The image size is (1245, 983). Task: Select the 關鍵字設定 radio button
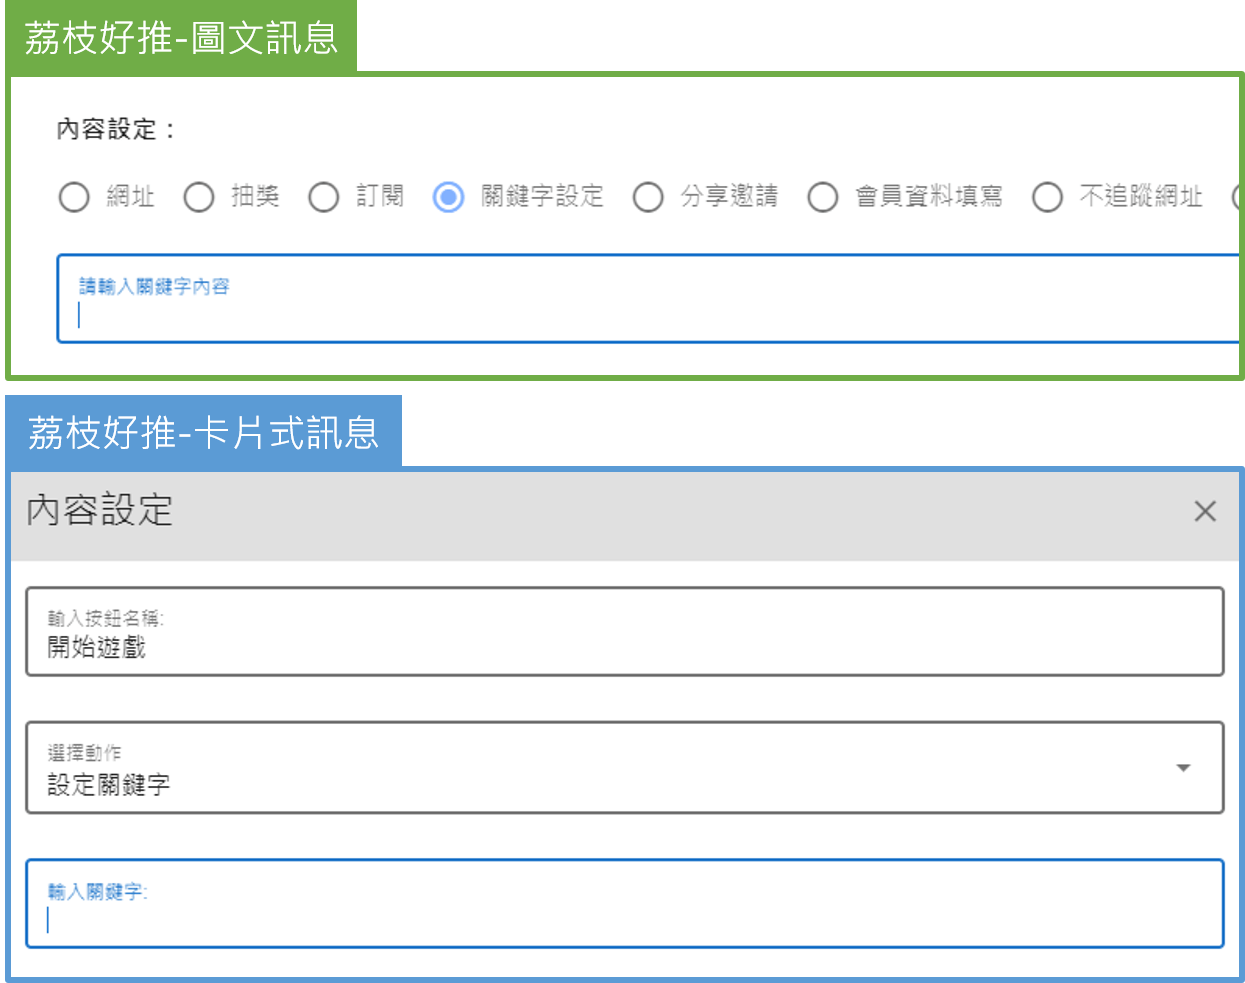tap(448, 197)
